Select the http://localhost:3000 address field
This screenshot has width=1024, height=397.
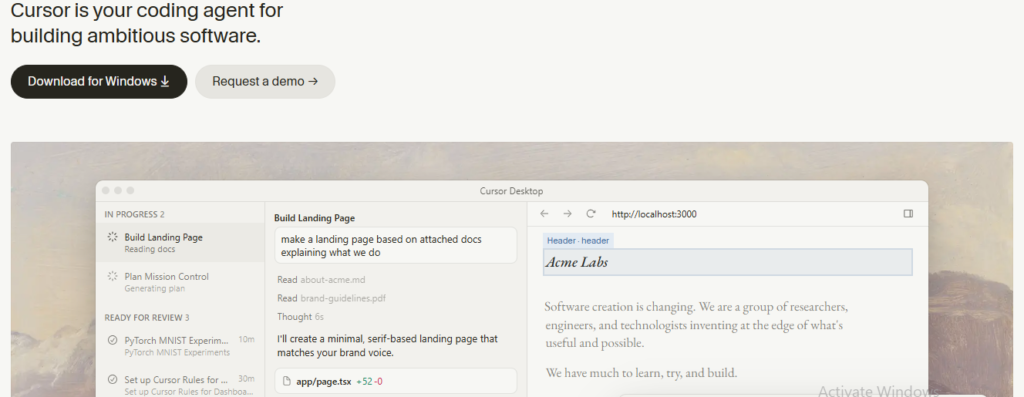(x=654, y=214)
